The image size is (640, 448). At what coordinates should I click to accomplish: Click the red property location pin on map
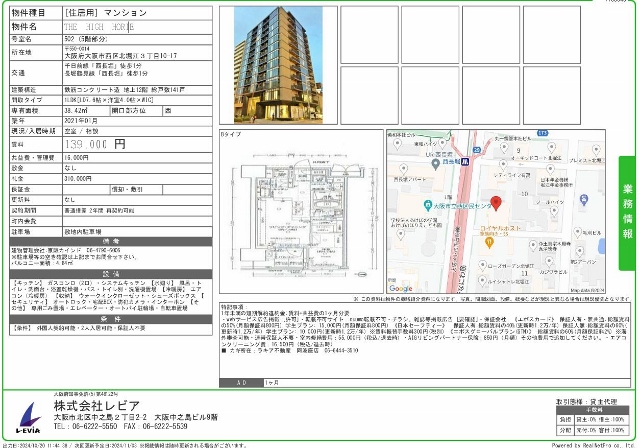coord(496,203)
